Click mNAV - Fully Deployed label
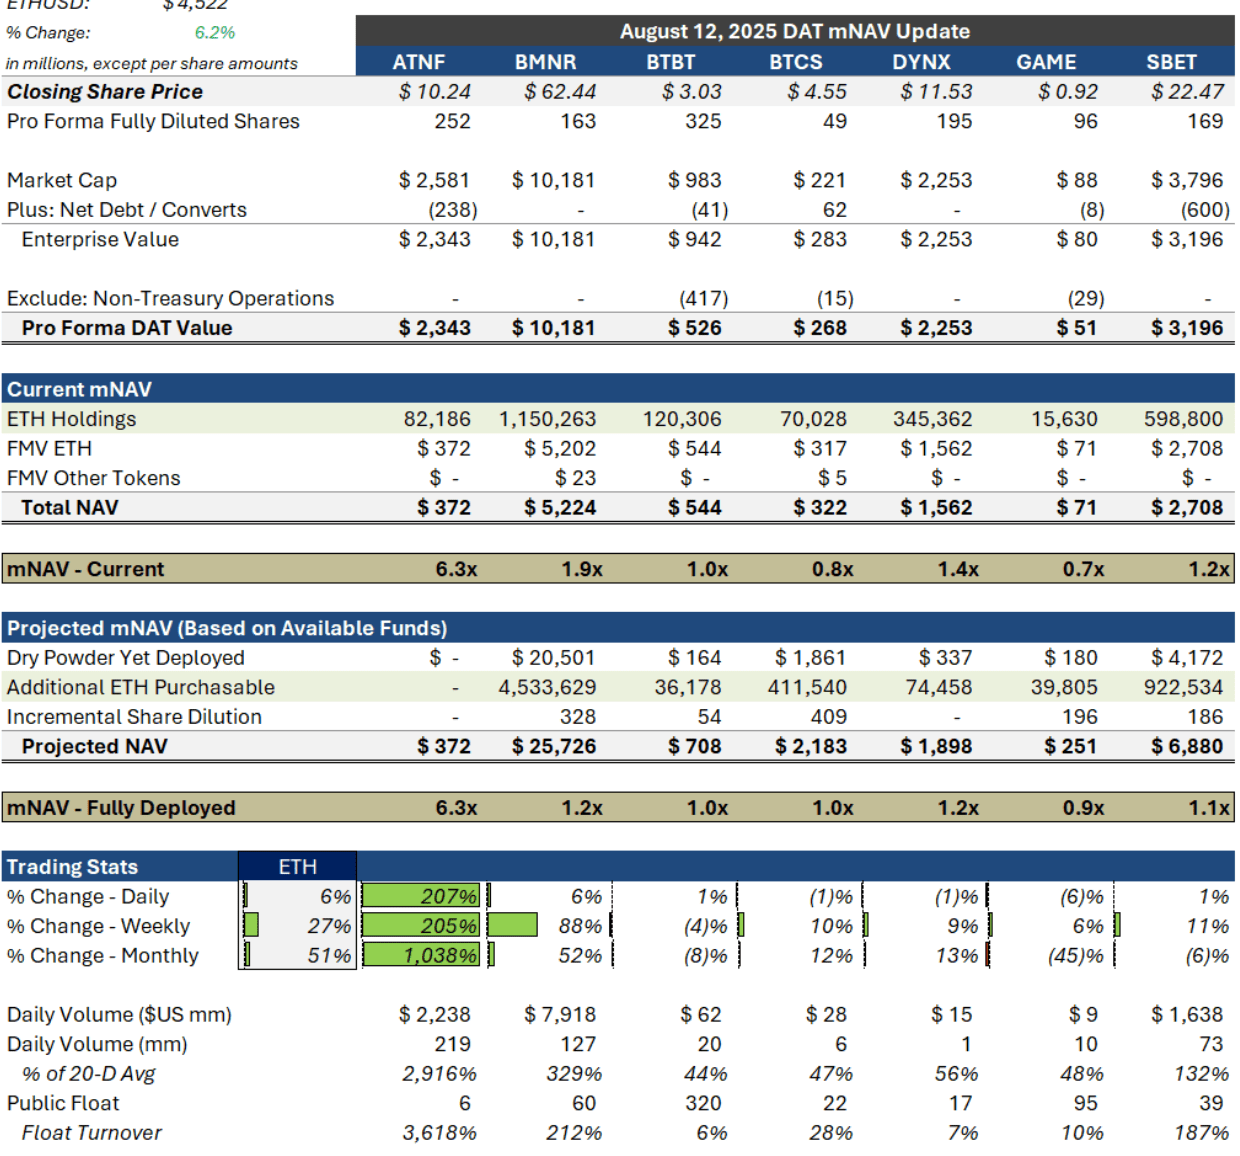This screenshot has height=1156, width=1240. [121, 808]
